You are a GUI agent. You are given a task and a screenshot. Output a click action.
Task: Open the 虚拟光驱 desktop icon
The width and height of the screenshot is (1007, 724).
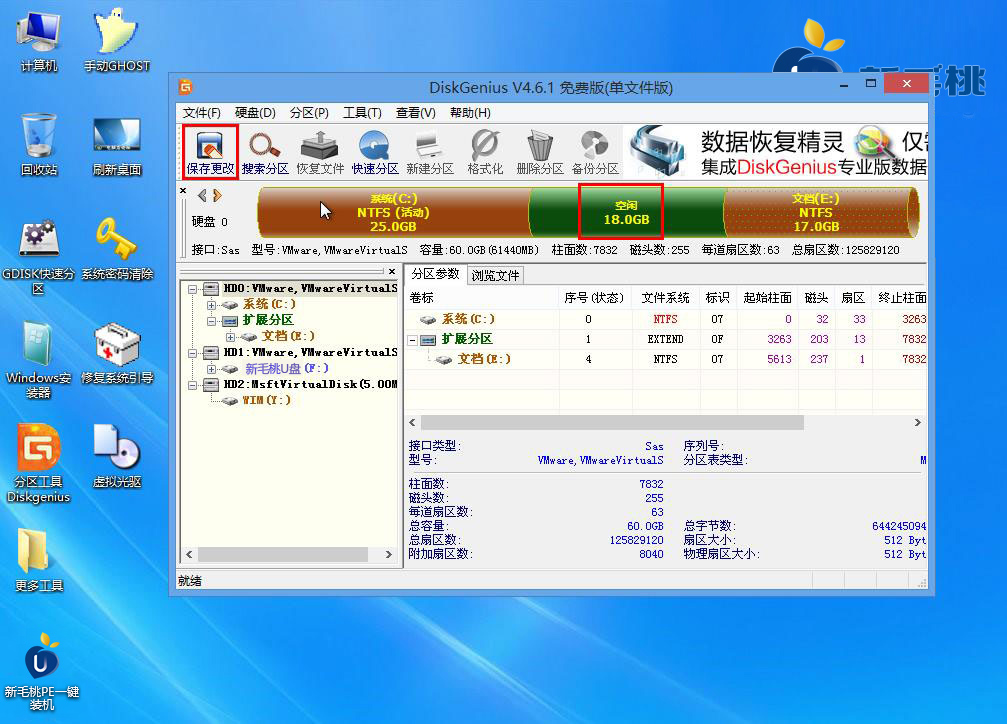117,457
